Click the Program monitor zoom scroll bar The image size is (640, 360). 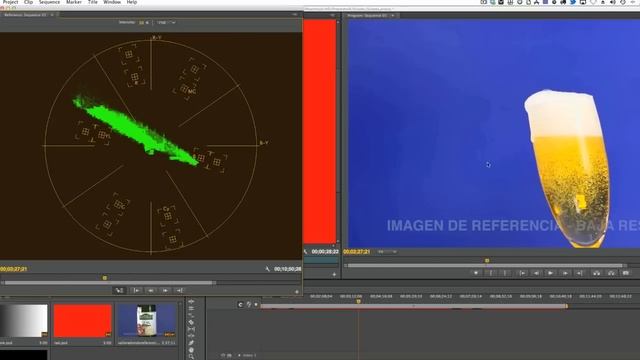[x=485, y=266]
